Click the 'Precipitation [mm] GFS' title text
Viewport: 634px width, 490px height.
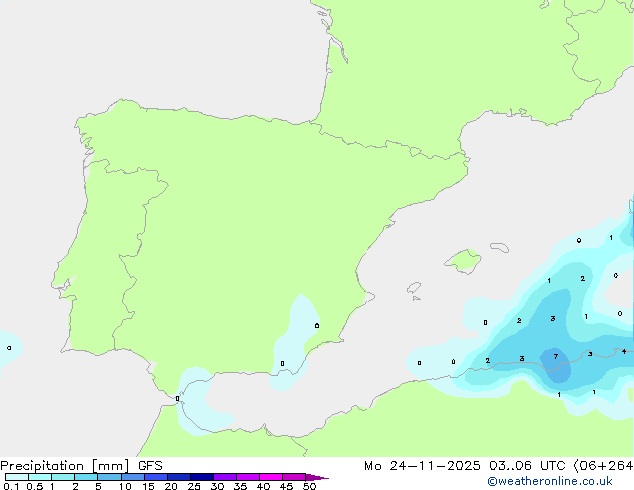pos(81,466)
